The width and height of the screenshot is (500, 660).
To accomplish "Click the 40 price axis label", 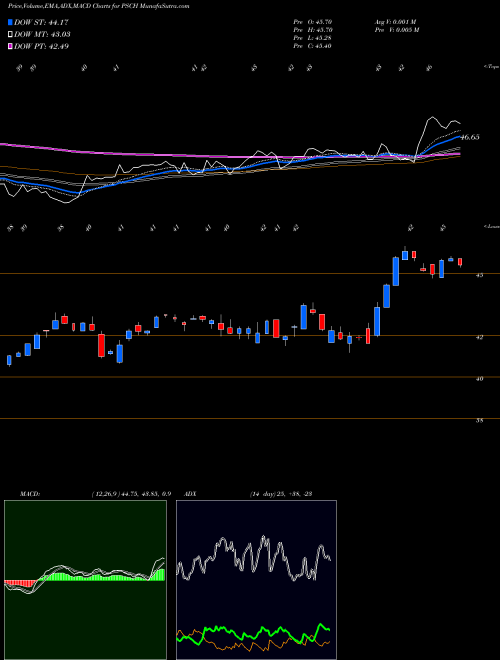I will 480,379.
